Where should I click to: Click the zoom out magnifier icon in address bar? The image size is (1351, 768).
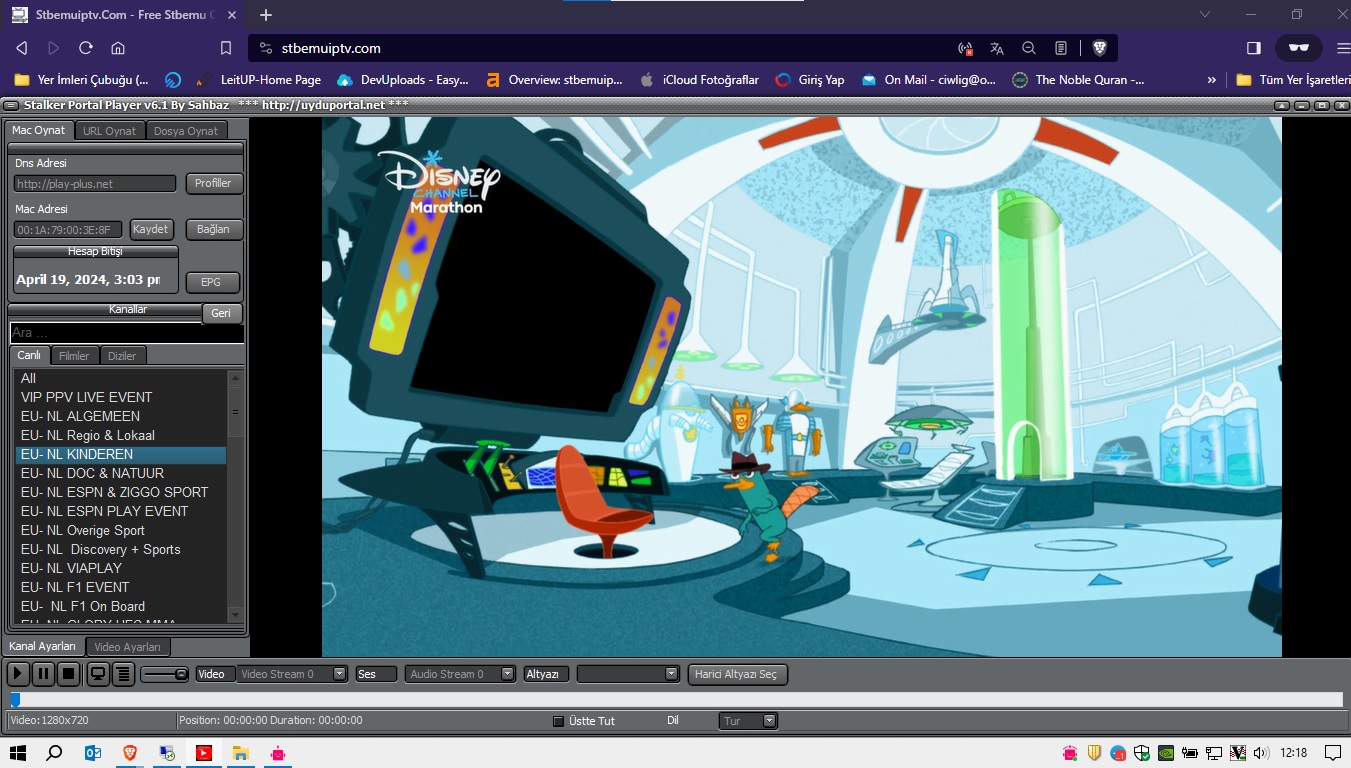coord(1029,48)
